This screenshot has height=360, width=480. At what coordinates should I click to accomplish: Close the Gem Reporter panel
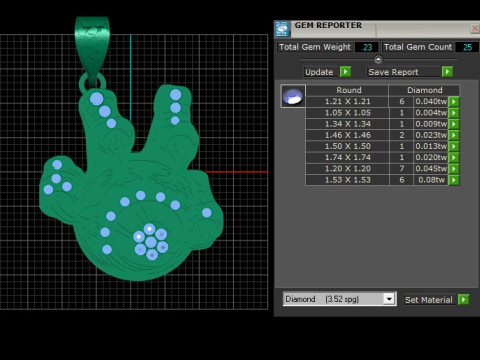[475, 29]
